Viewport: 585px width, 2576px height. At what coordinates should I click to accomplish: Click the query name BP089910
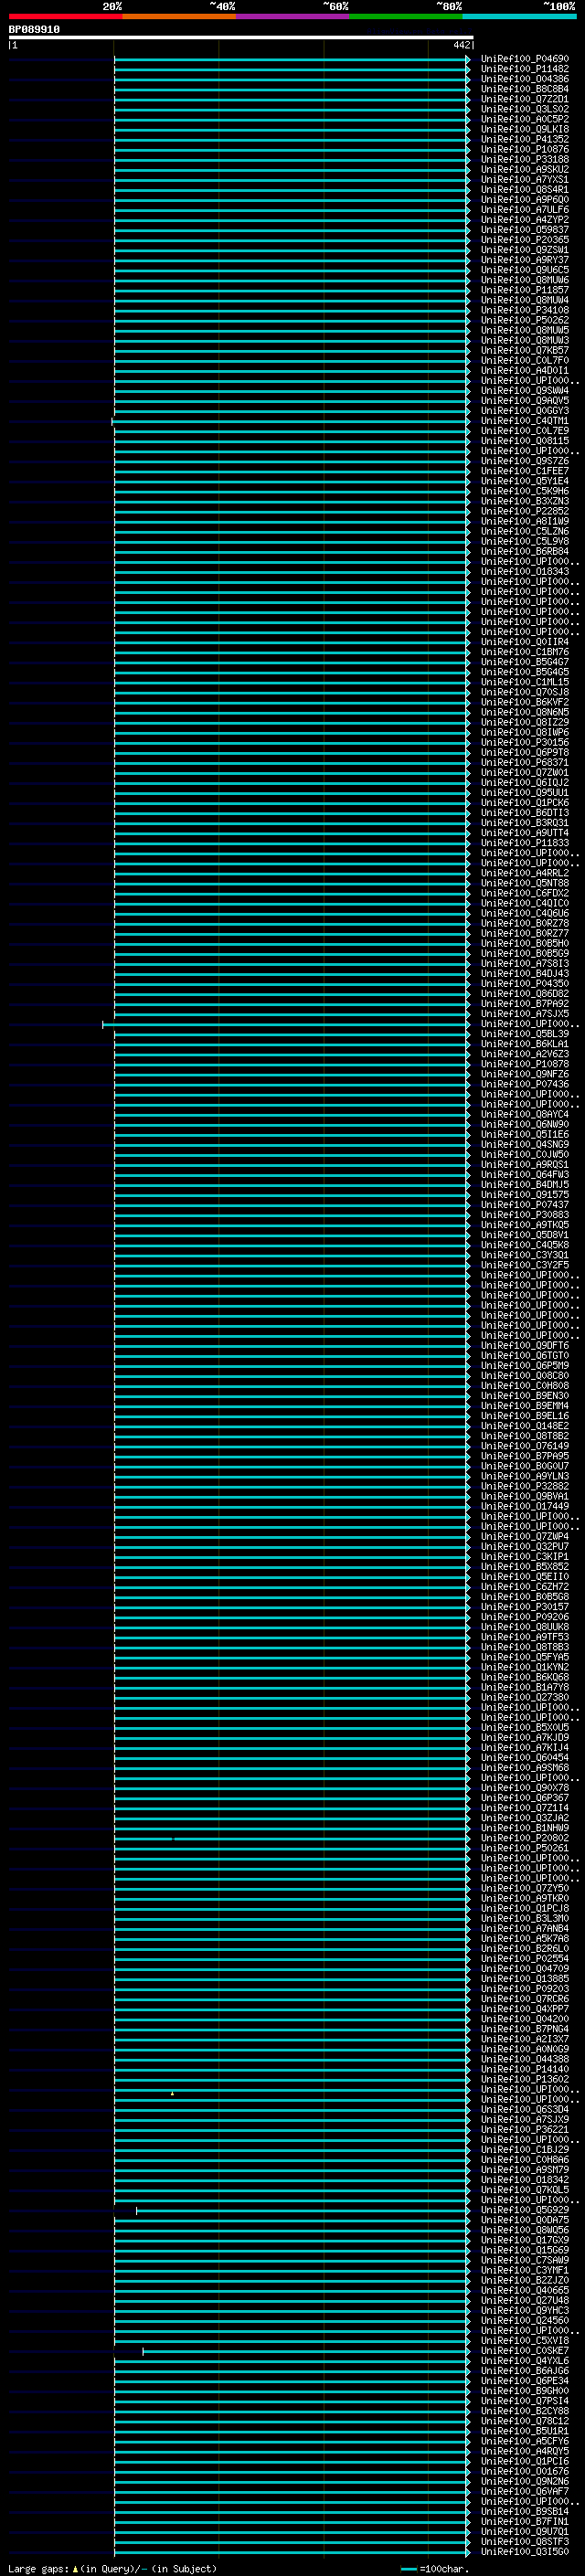(34, 30)
